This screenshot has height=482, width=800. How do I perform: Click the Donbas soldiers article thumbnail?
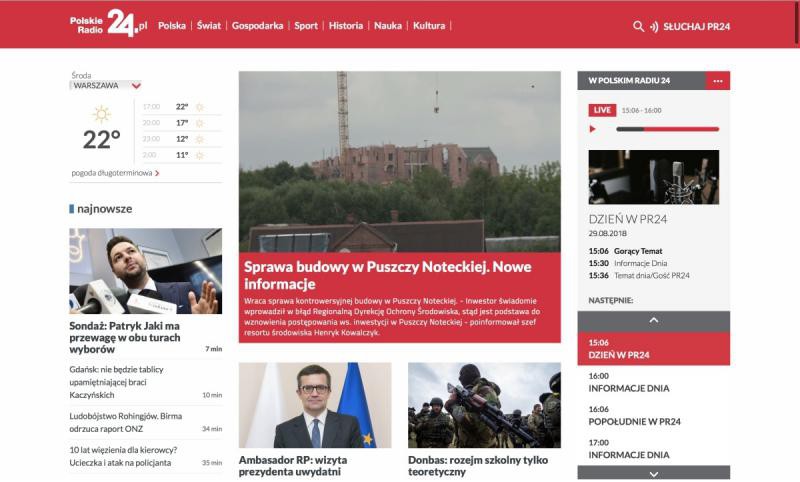pyautogui.click(x=484, y=405)
